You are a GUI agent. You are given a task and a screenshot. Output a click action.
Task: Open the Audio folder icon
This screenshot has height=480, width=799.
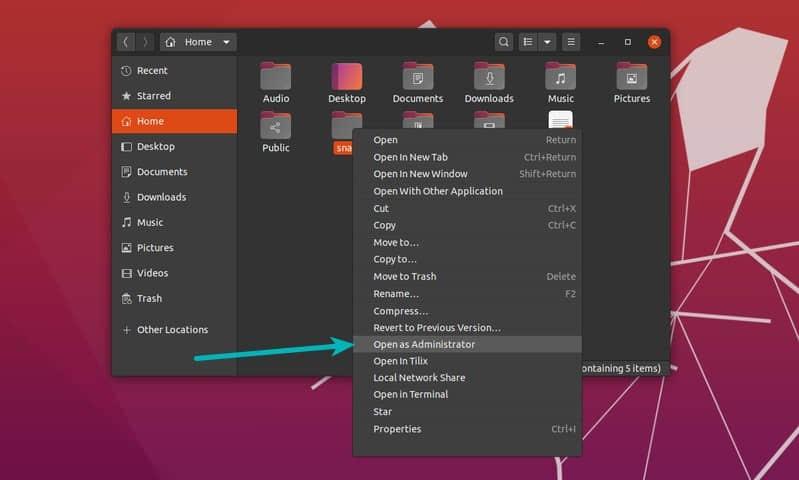pos(275,76)
